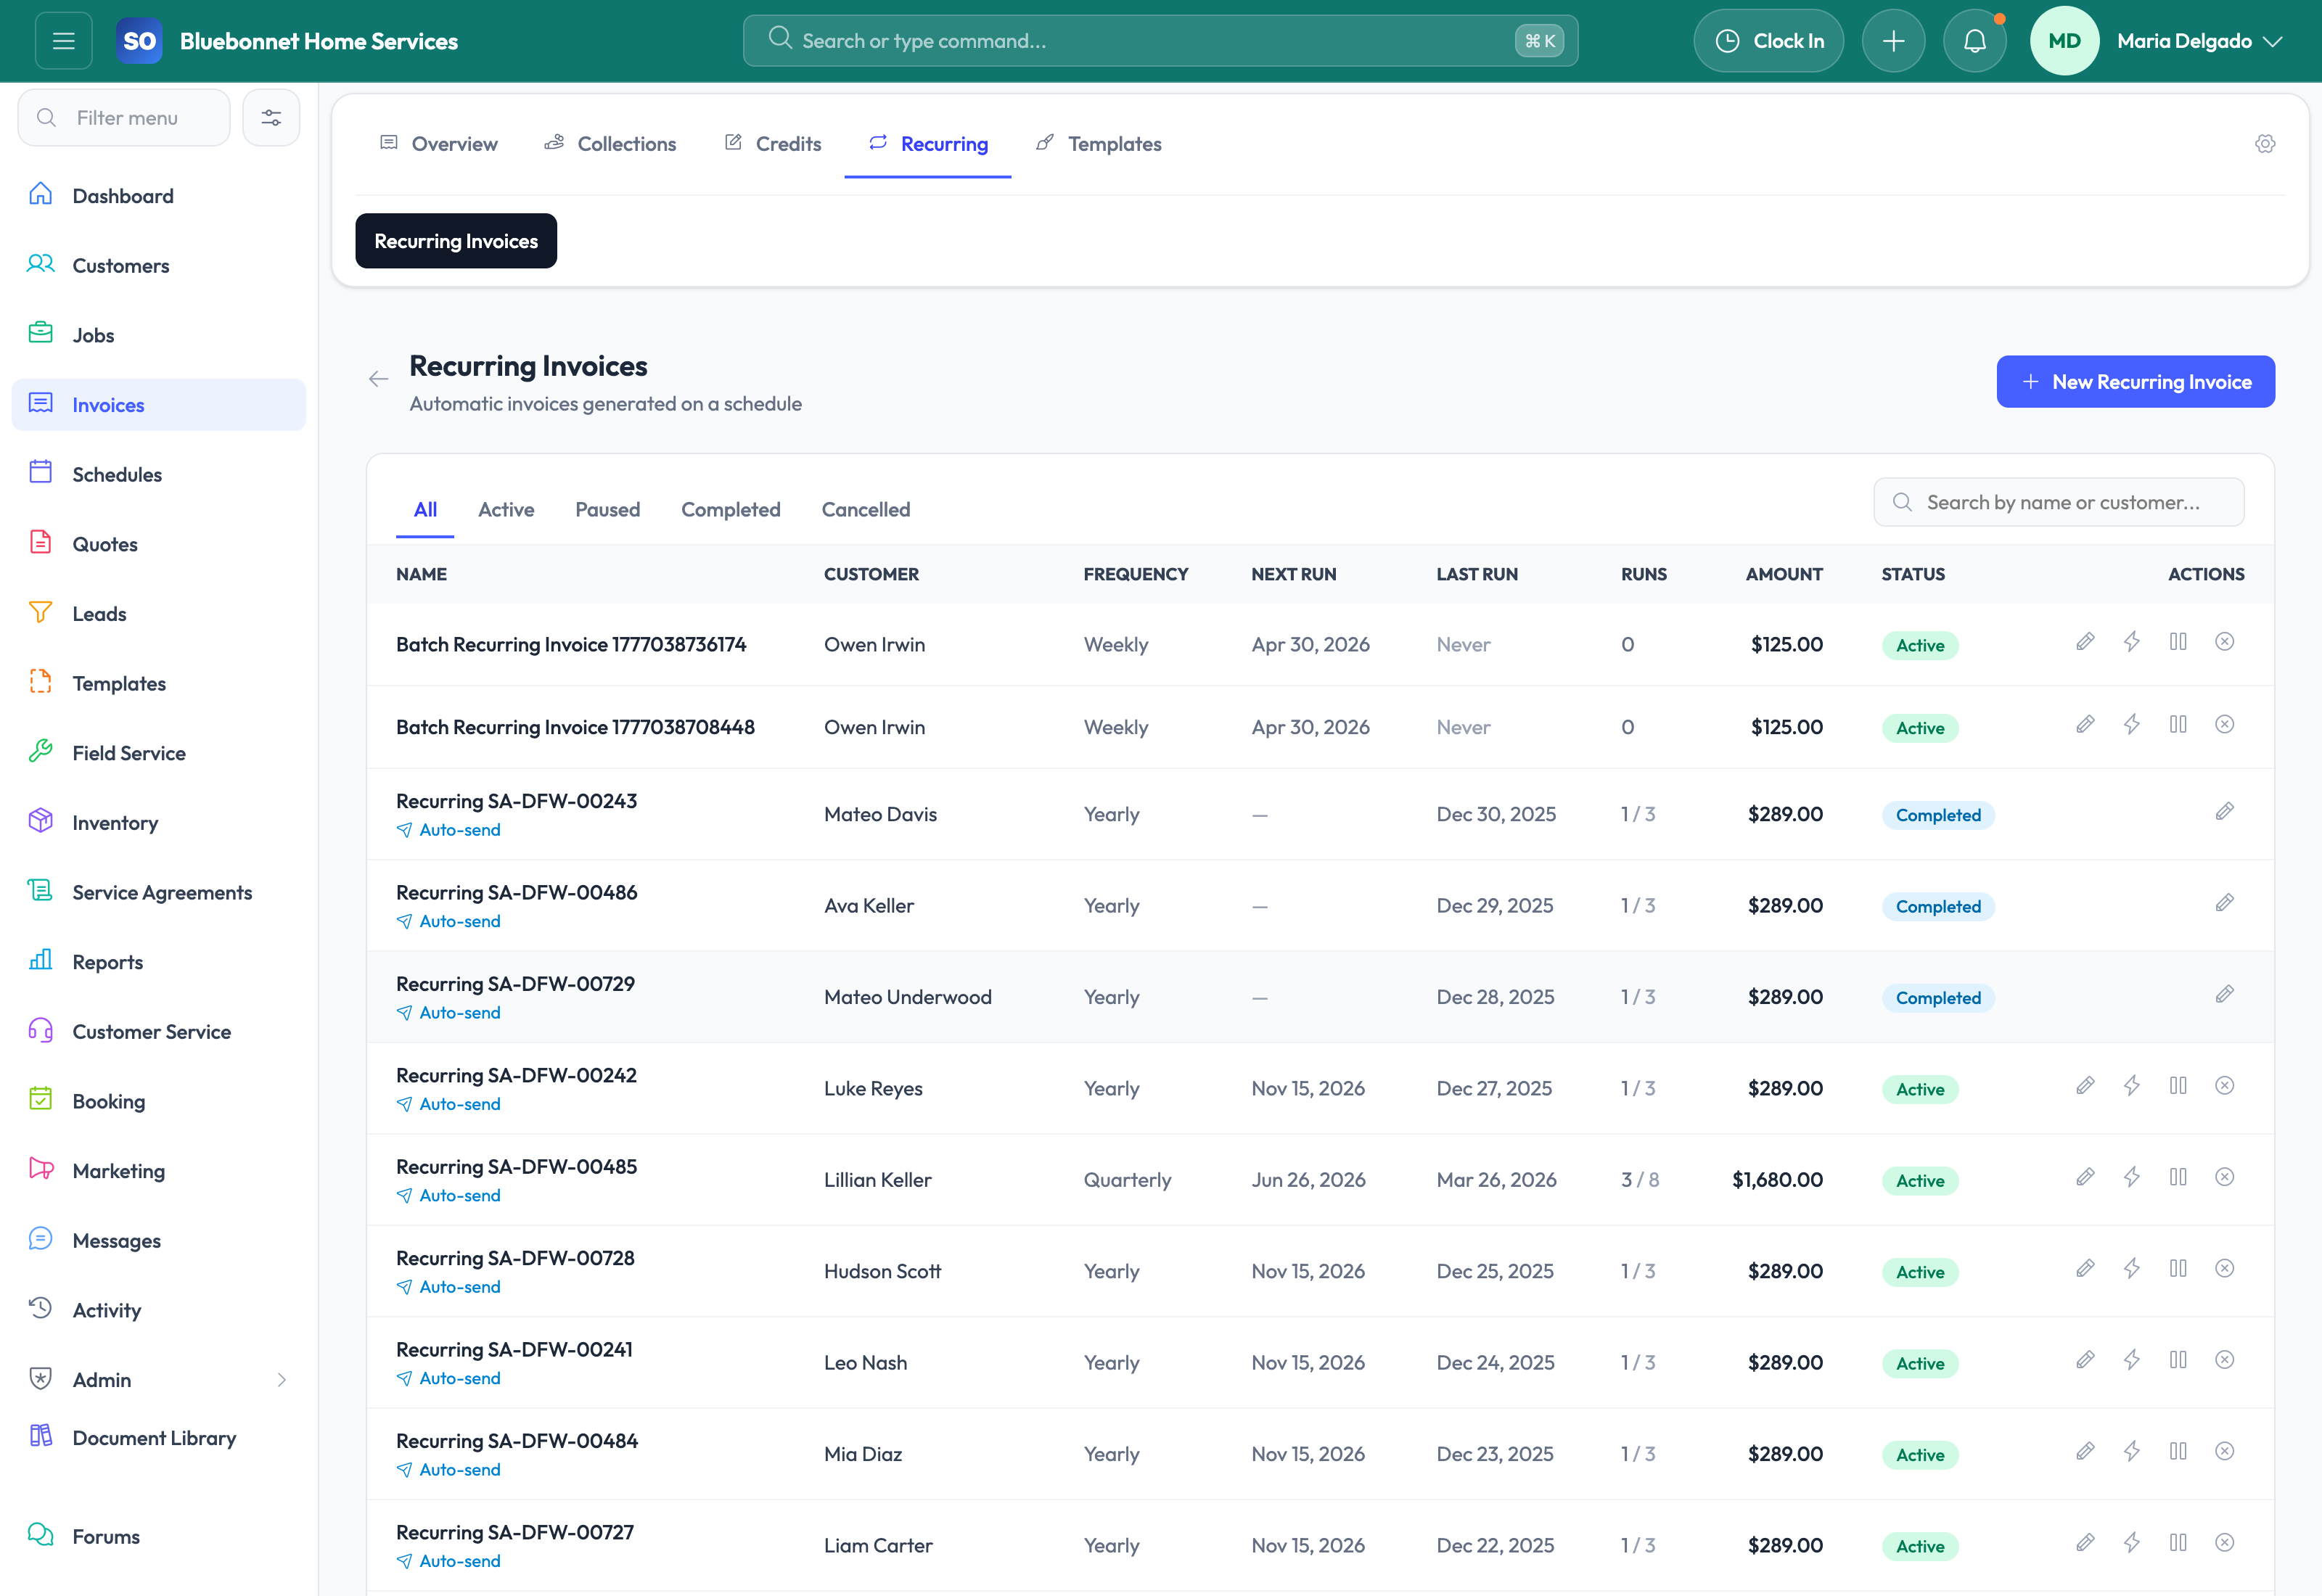This screenshot has width=2322, height=1596.
Task: Open the invoice Templates tab
Action: [1098, 144]
